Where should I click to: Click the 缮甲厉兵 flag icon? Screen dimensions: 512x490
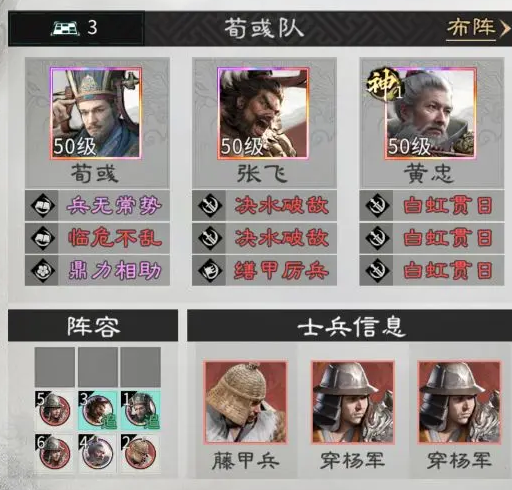(210, 270)
